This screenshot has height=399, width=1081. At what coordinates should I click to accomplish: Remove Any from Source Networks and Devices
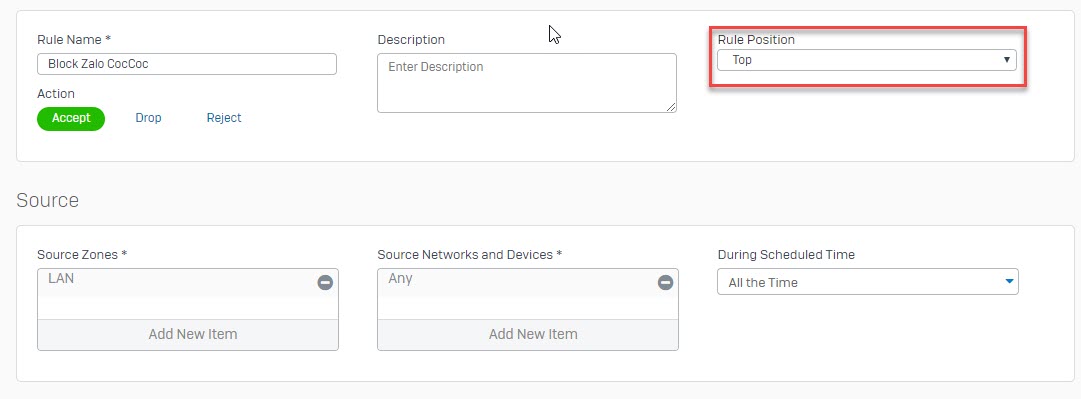[665, 283]
